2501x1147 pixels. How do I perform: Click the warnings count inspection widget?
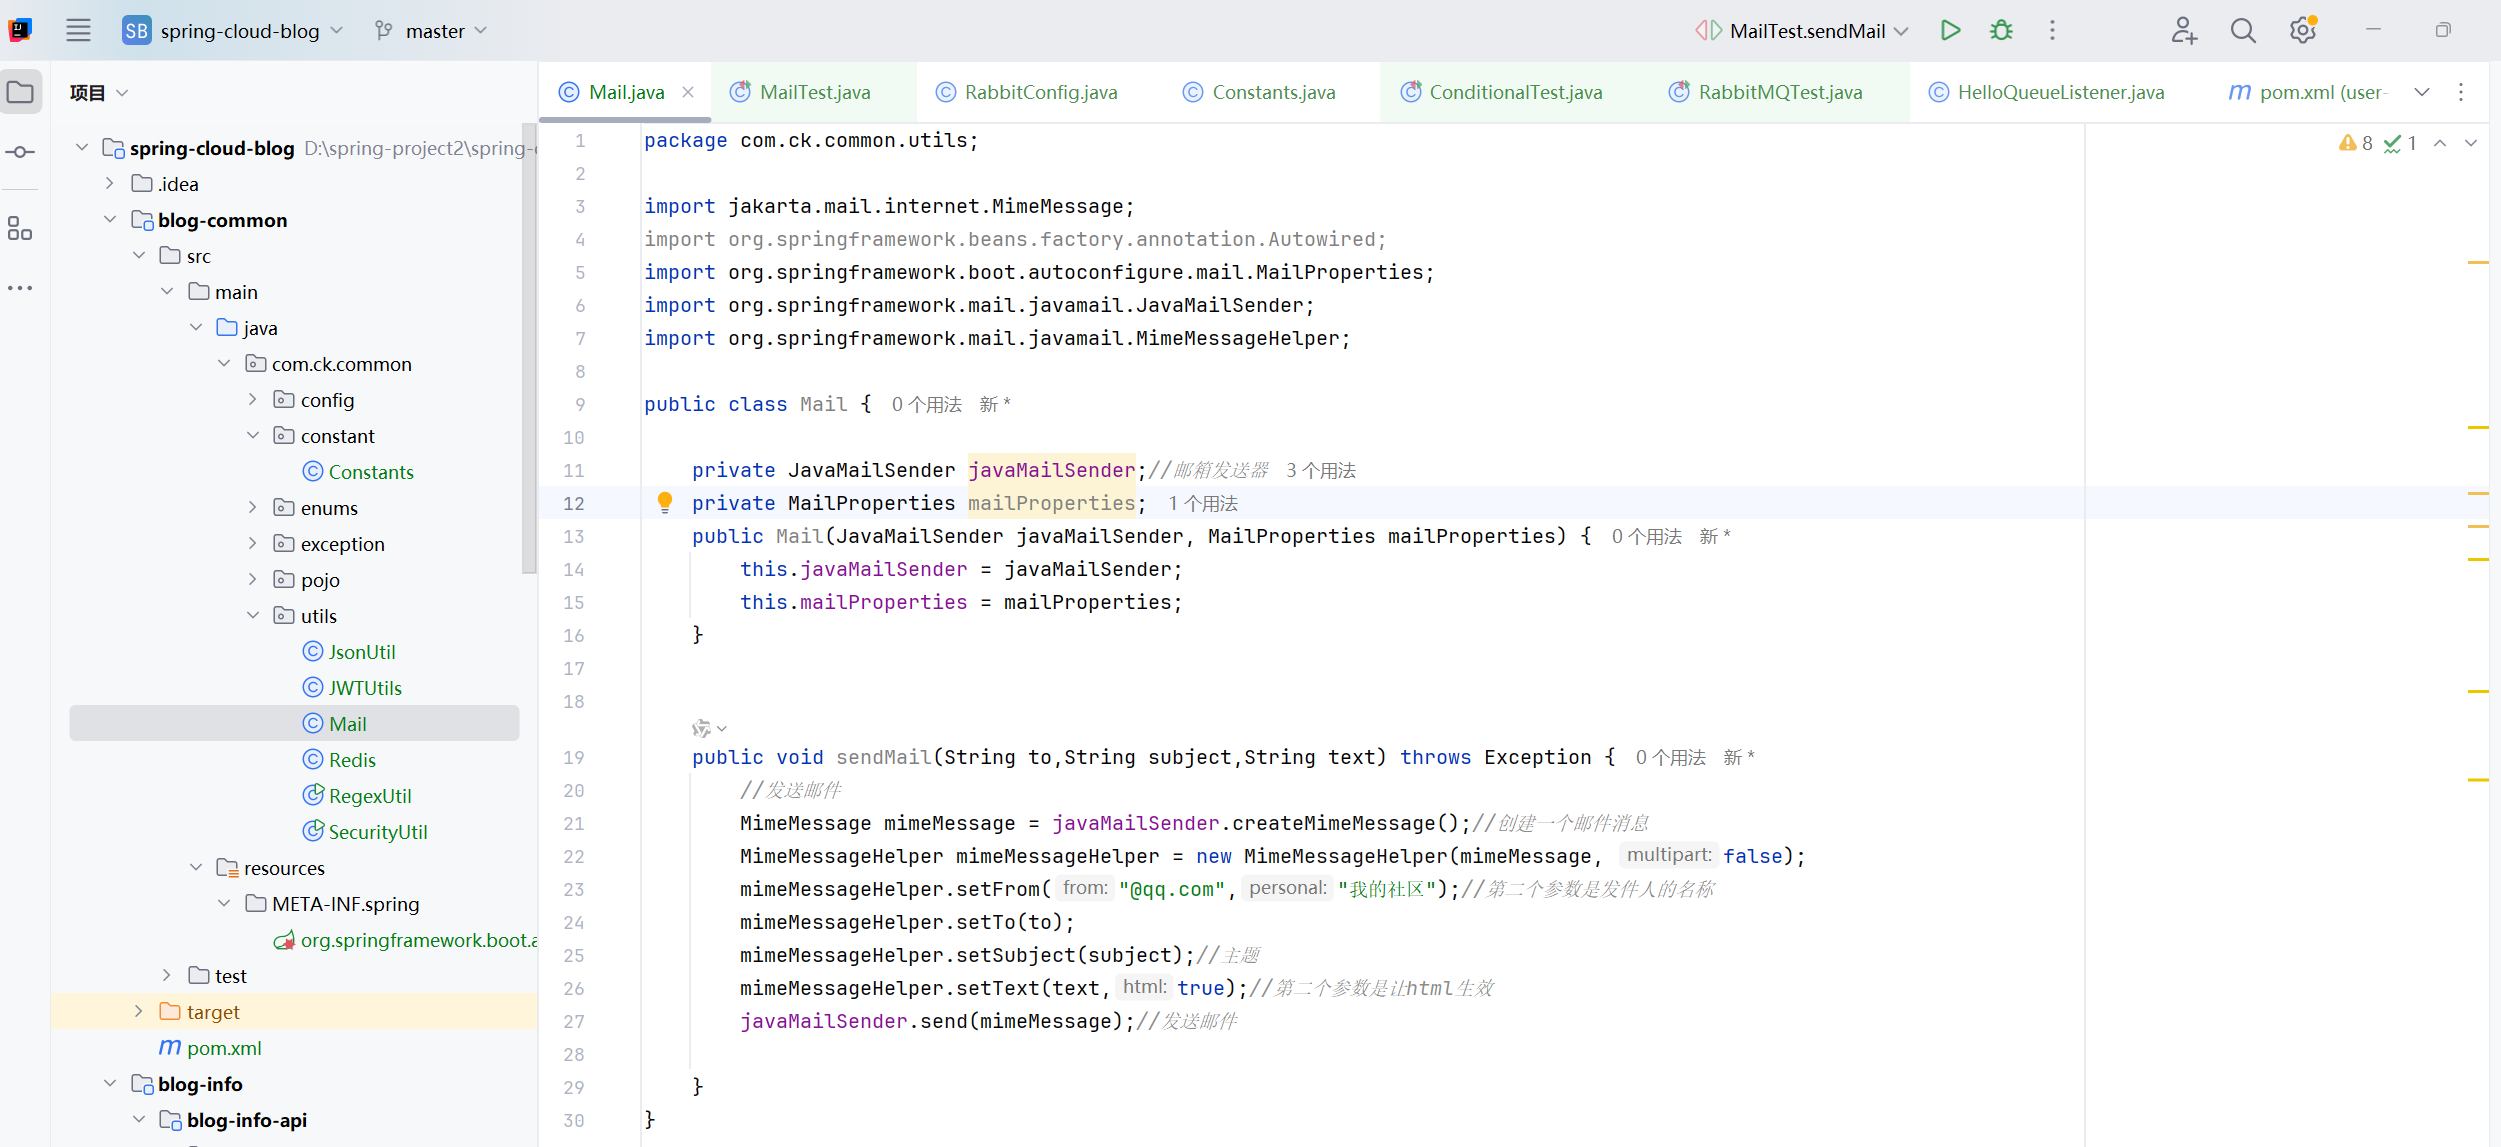(2356, 143)
